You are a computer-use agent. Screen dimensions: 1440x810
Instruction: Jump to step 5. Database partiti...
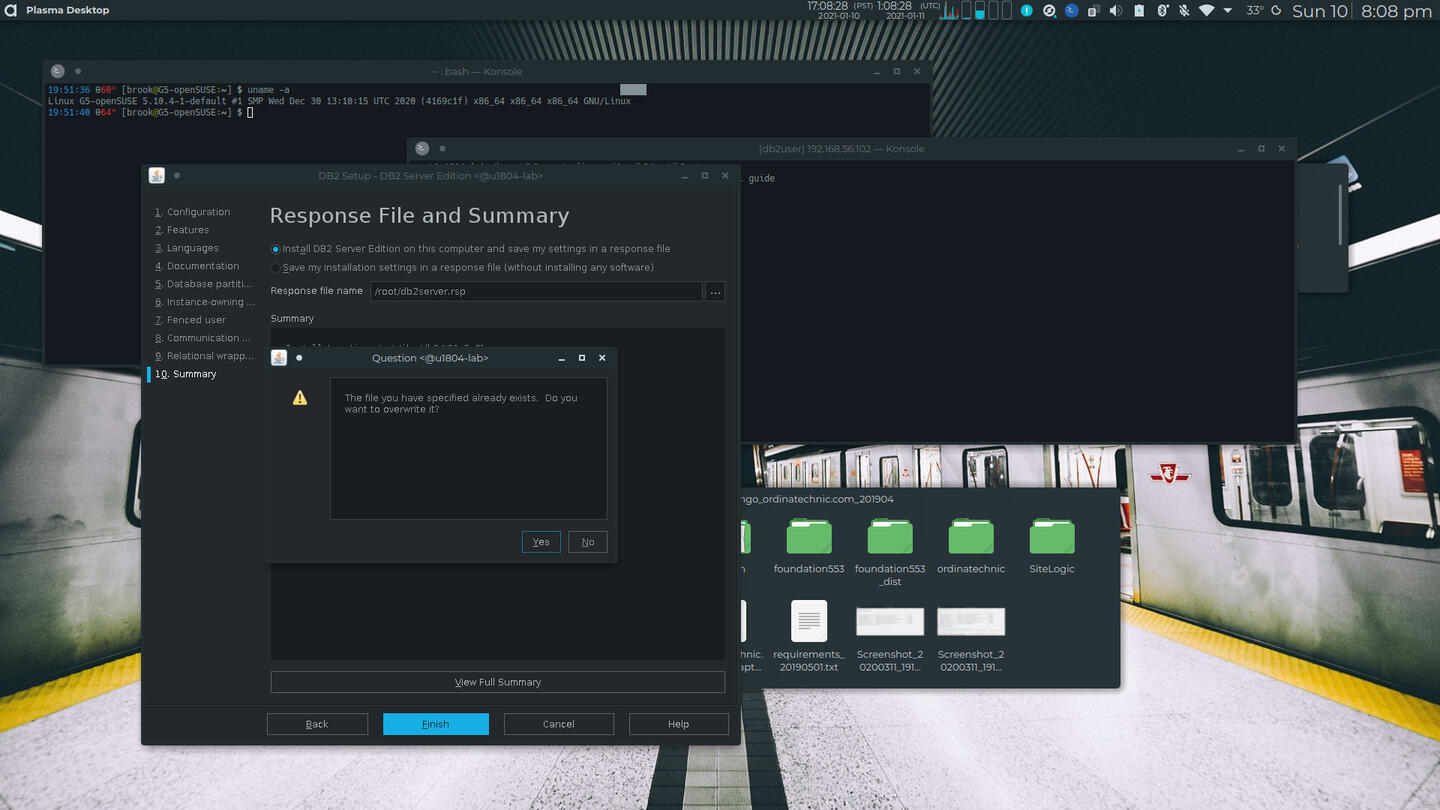click(x=204, y=284)
